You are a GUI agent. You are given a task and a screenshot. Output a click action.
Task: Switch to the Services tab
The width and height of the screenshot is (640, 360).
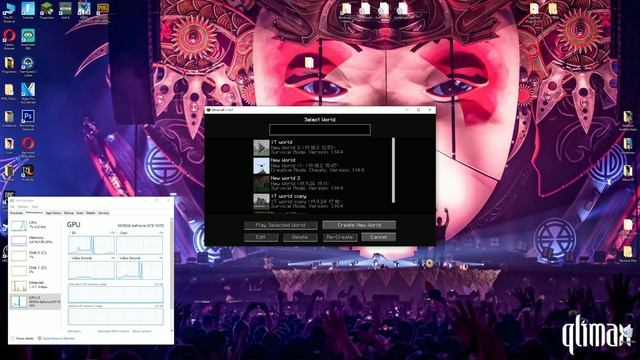pyautogui.click(x=103, y=213)
